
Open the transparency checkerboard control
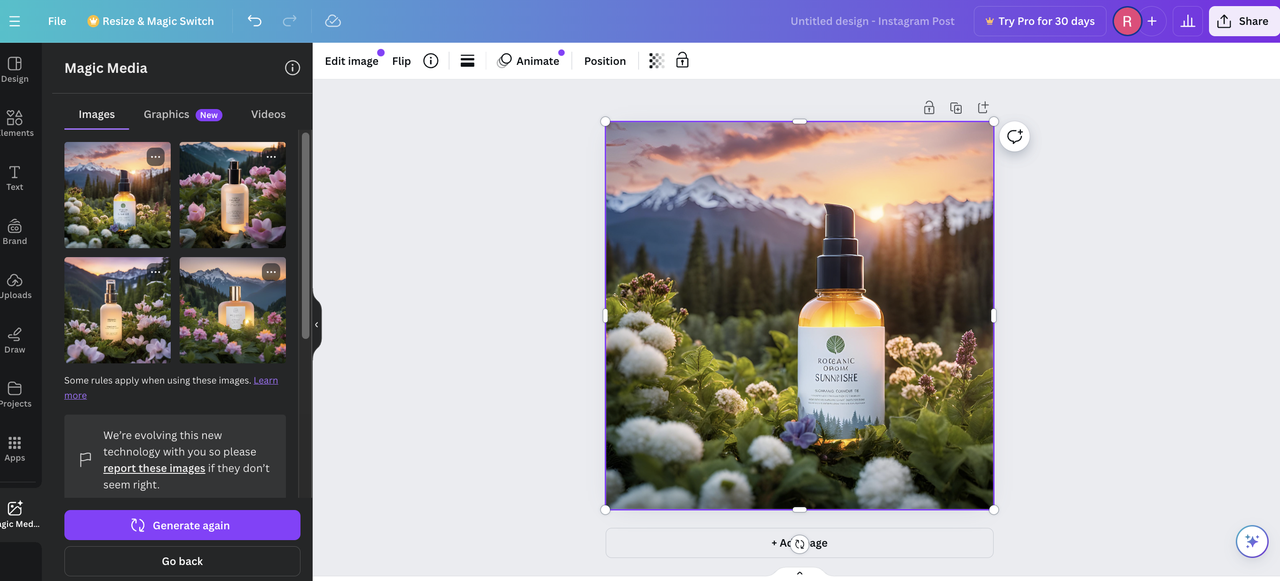(x=656, y=61)
